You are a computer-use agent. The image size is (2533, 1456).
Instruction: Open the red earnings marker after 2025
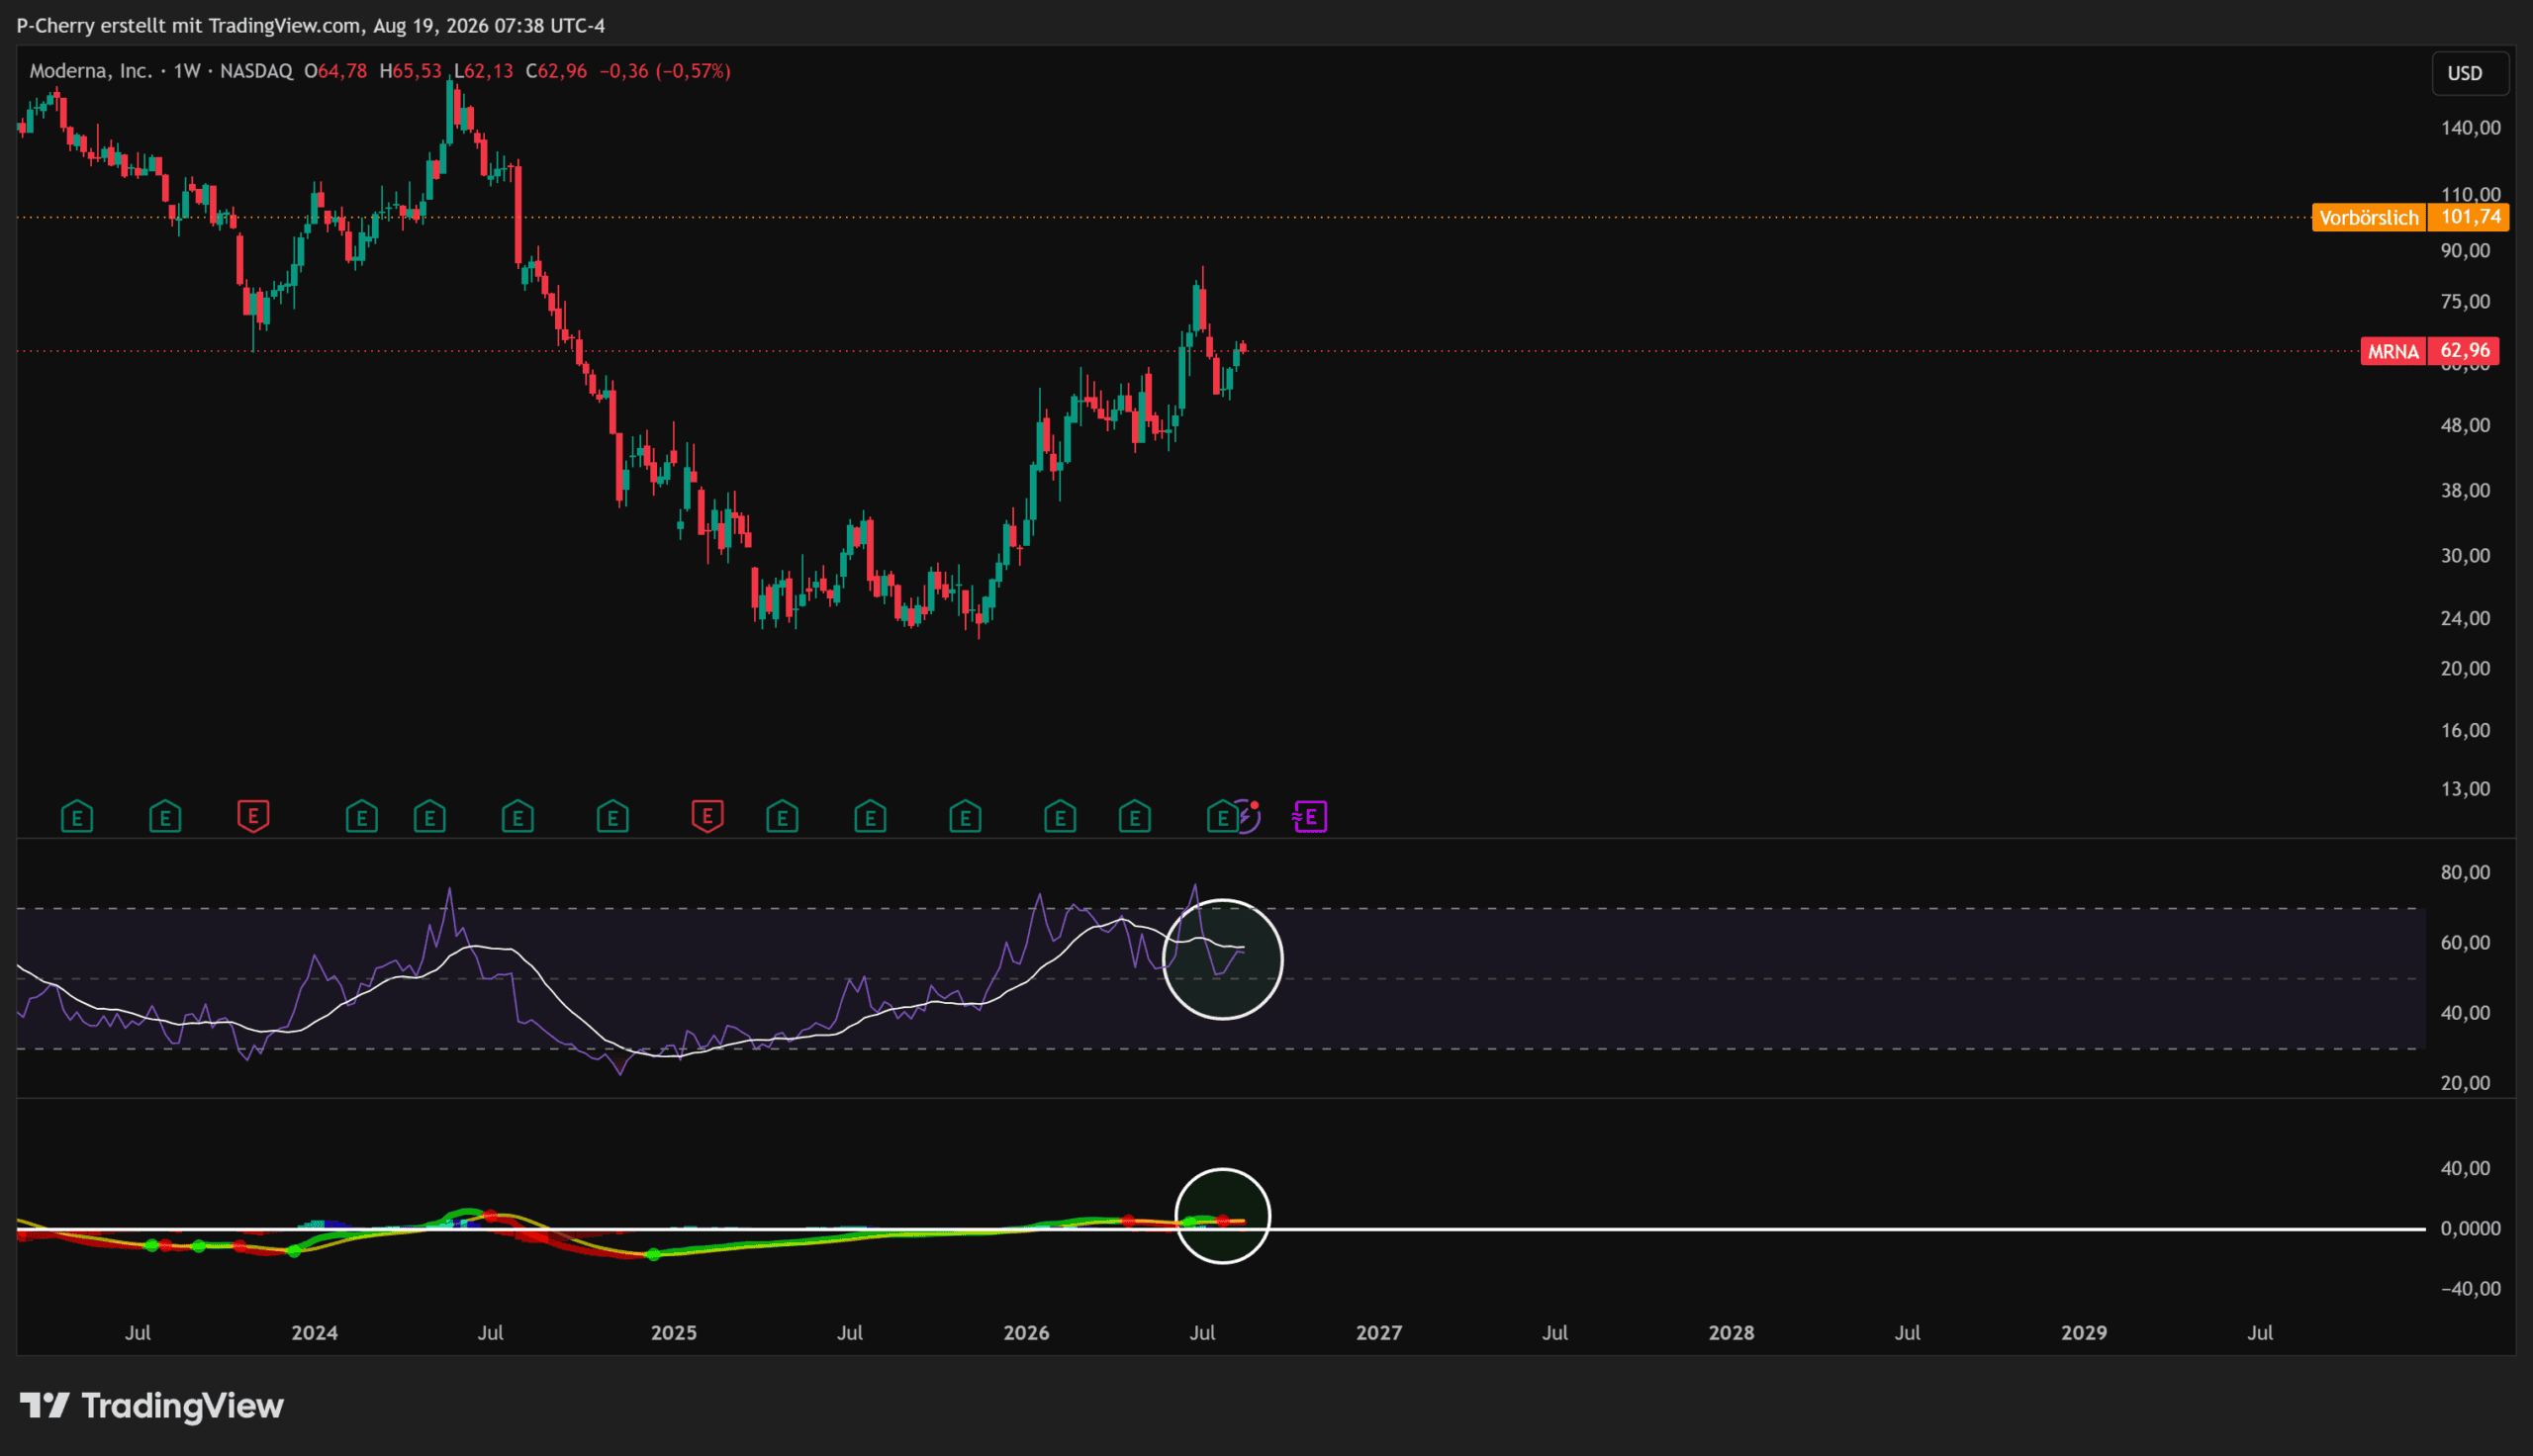click(707, 816)
